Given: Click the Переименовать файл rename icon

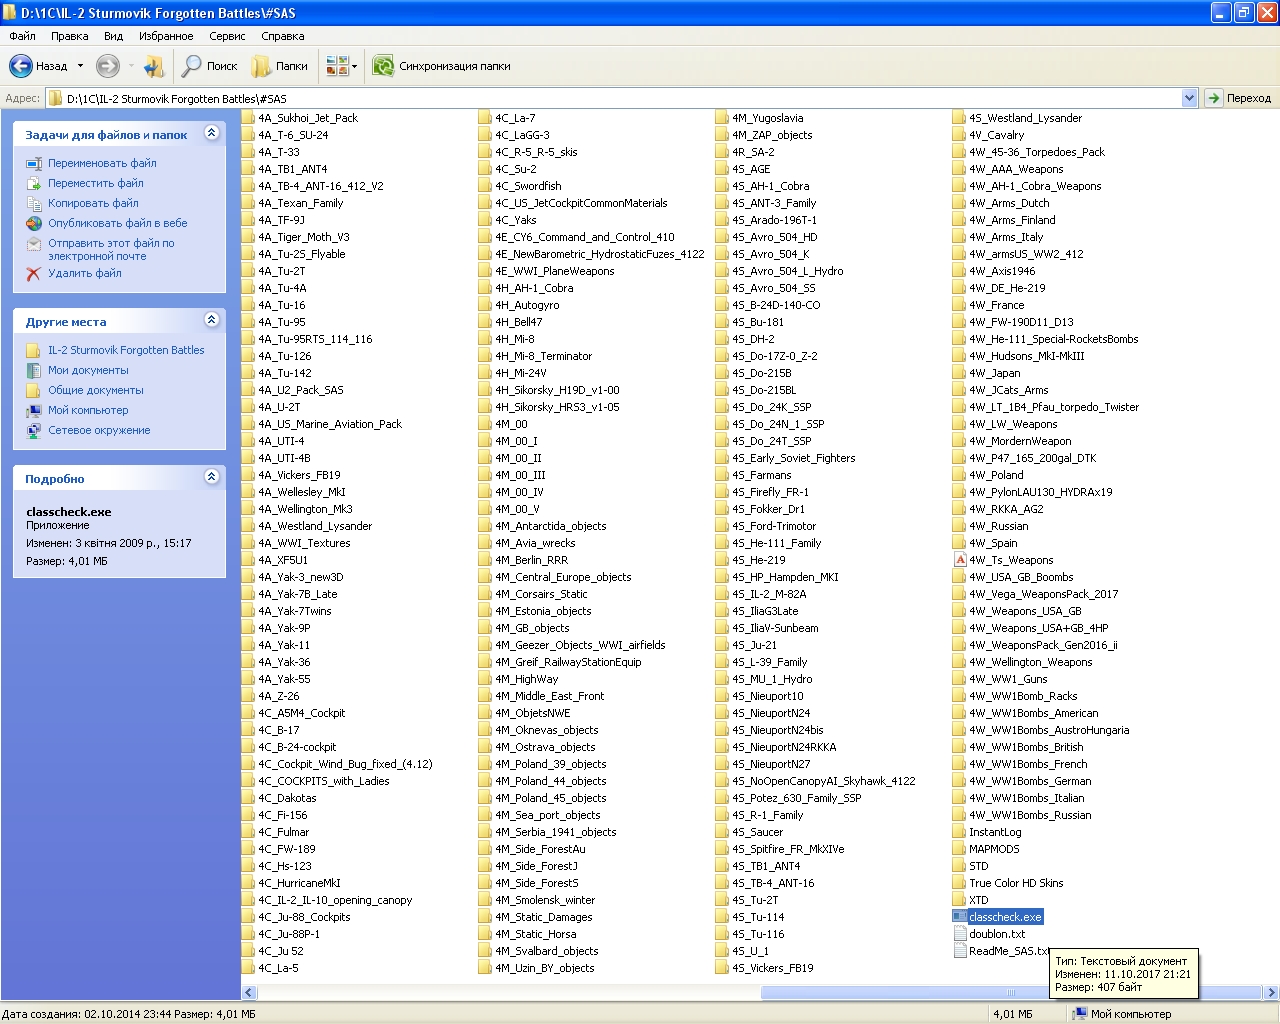Looking at the screenshot, I should [34, 163].
